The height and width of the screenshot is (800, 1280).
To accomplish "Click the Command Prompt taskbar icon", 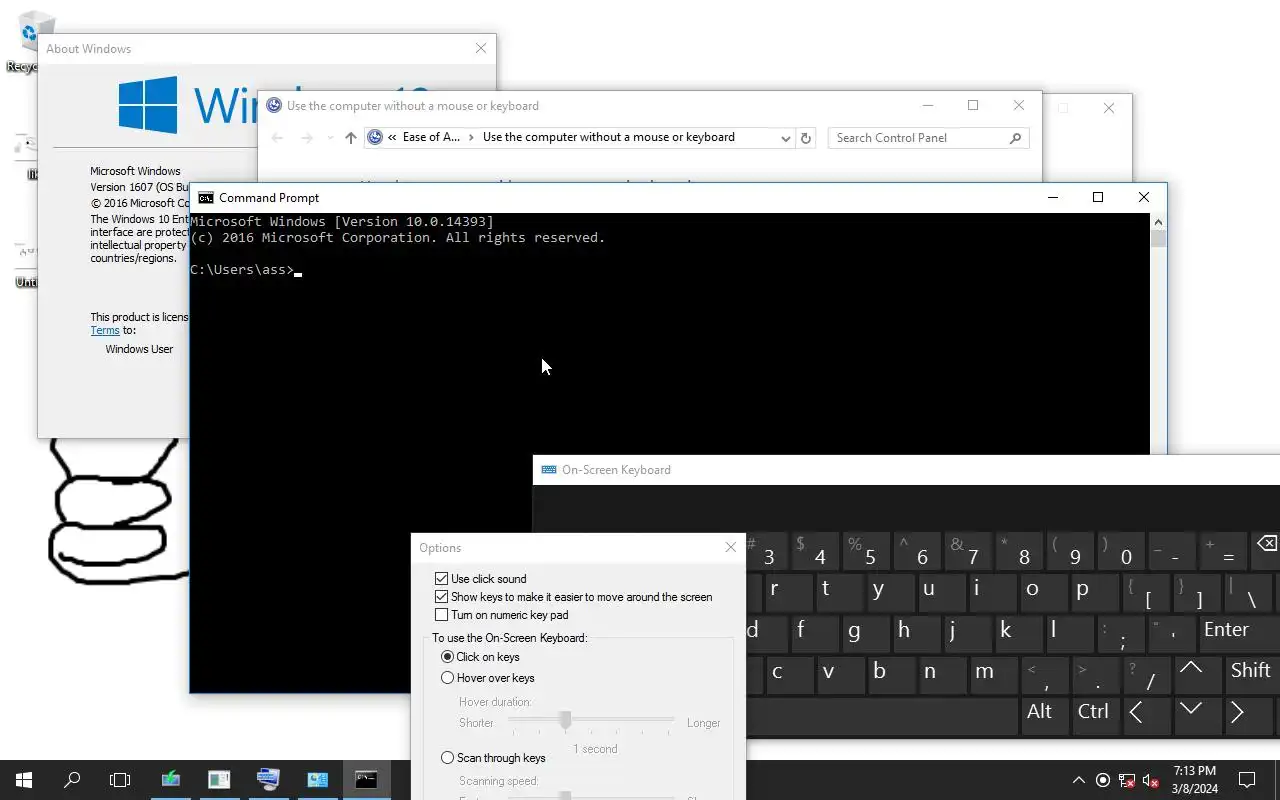I will click(x=366, y=780).
